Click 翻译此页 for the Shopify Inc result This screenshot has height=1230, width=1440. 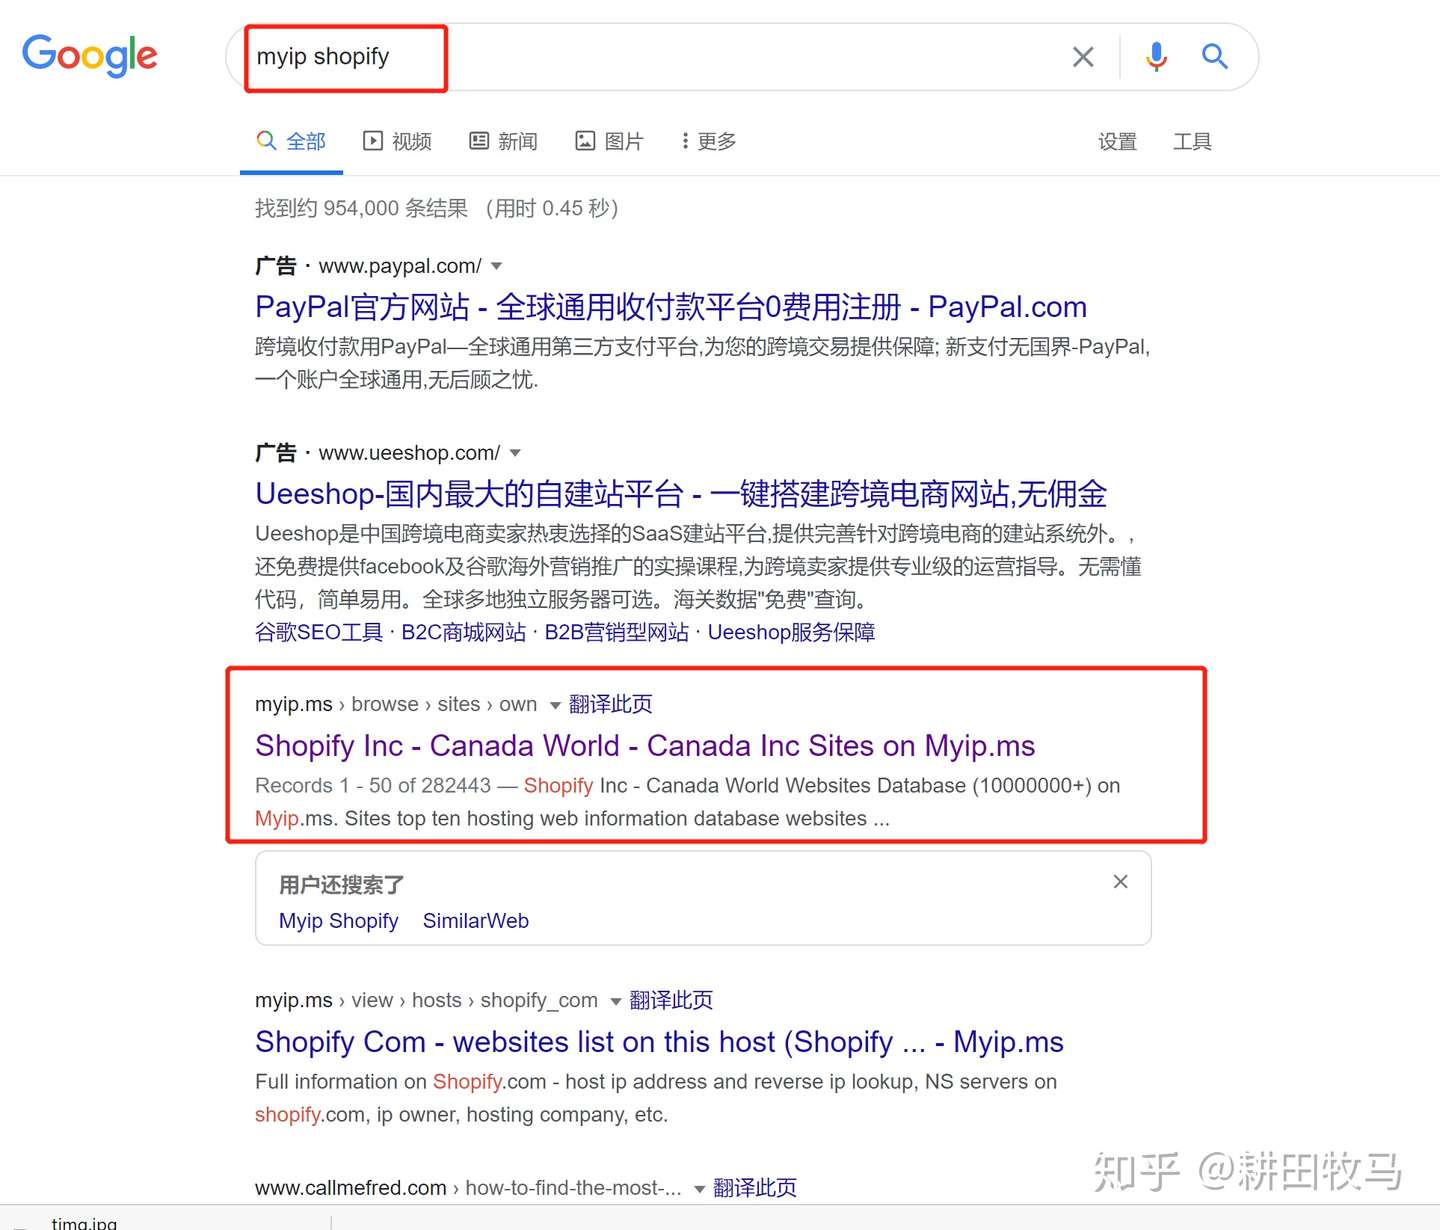coord(611,704)
